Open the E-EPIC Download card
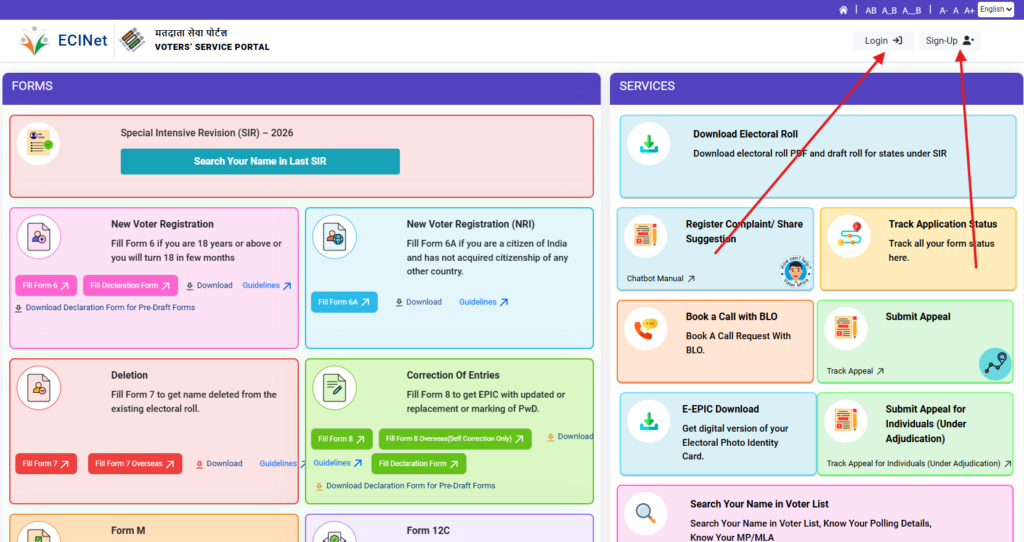The width and height of the screenshot is (1024, 542). (718, 434)
